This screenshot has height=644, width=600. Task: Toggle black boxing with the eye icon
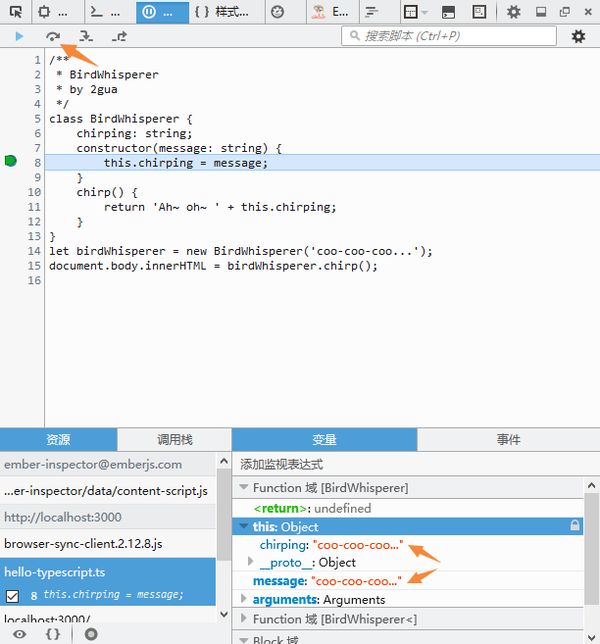tap(19, 634)
